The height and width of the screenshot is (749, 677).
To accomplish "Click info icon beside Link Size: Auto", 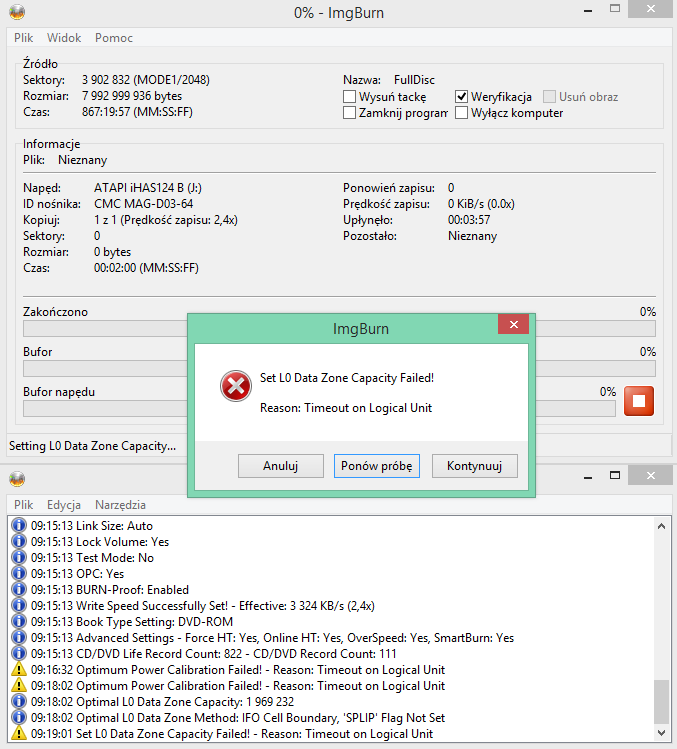I will point(19,525).
